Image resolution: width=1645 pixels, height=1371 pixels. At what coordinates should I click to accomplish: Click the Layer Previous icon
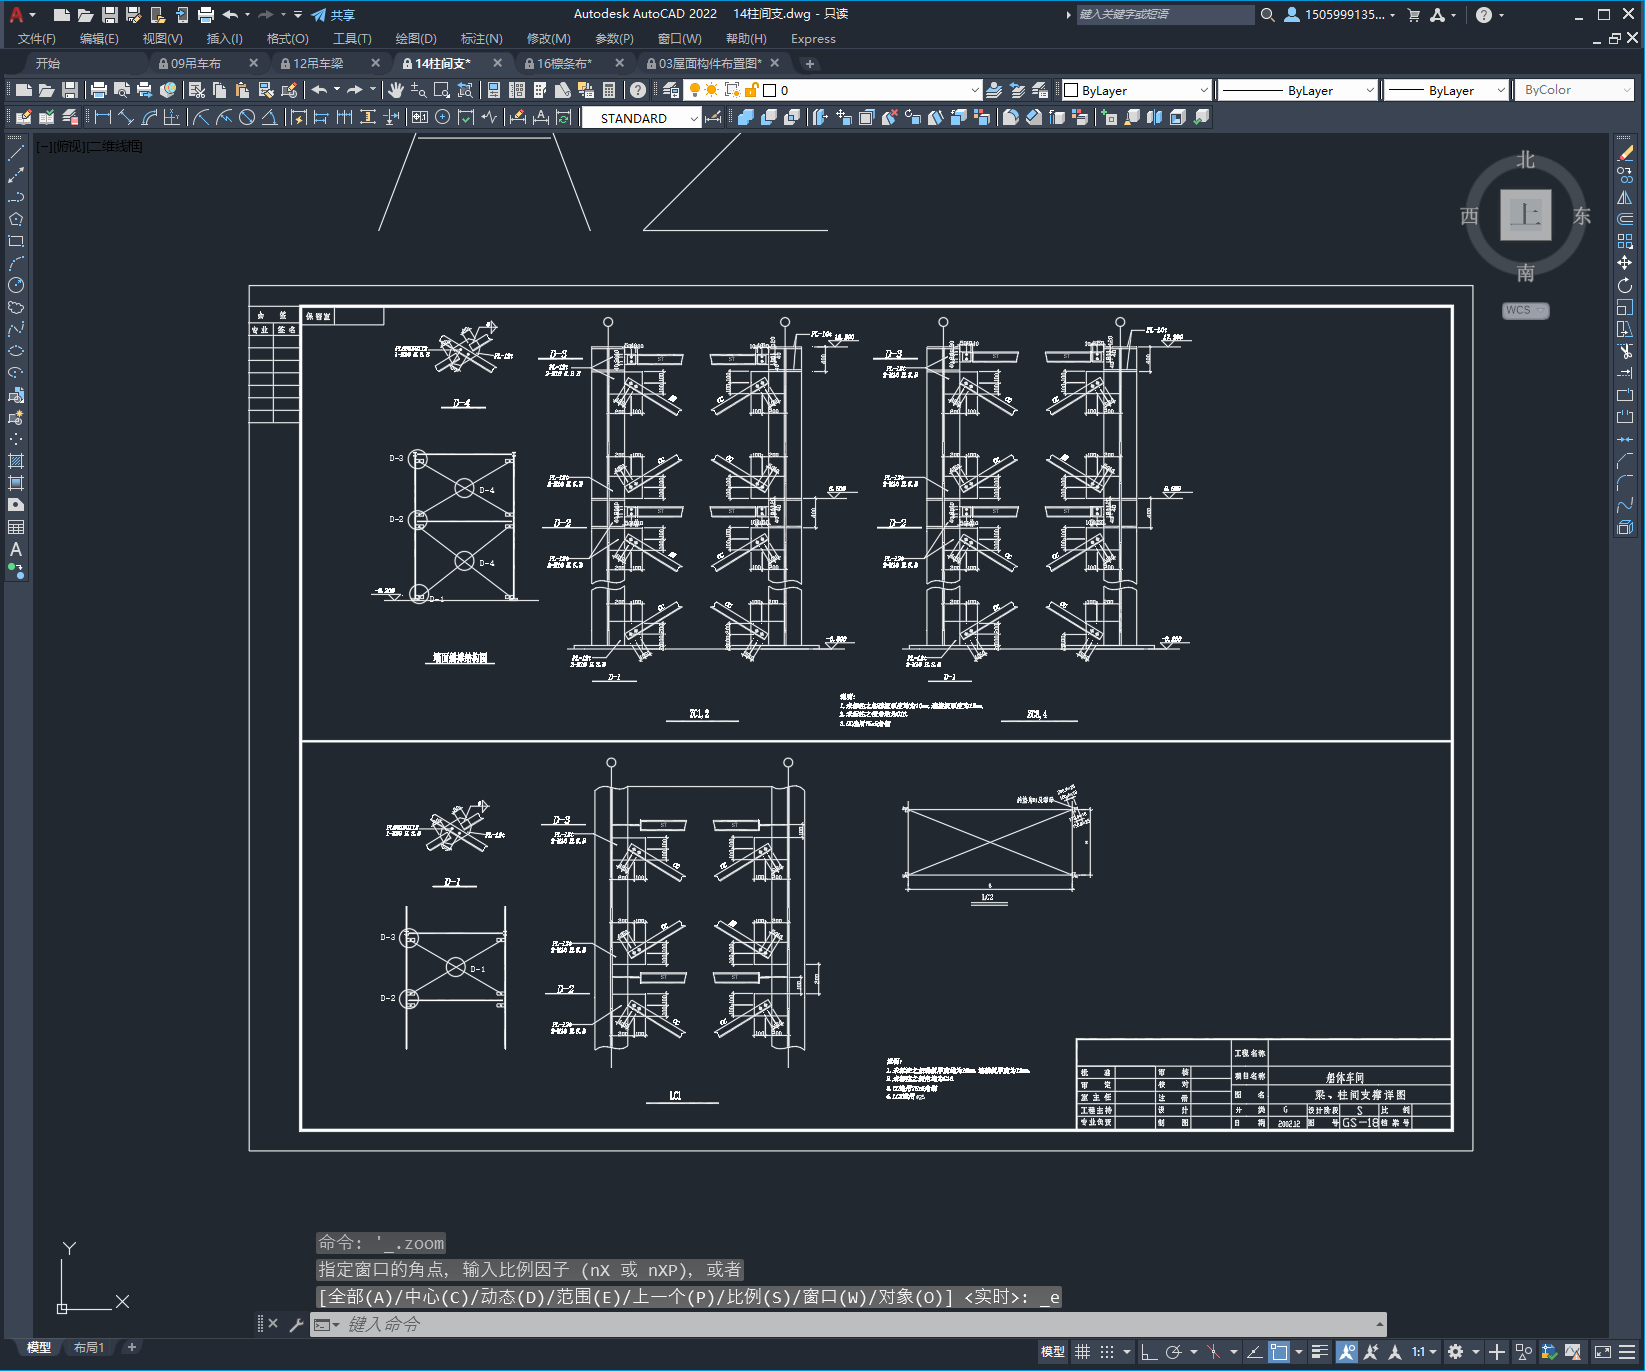click(x=1017, y=90)
